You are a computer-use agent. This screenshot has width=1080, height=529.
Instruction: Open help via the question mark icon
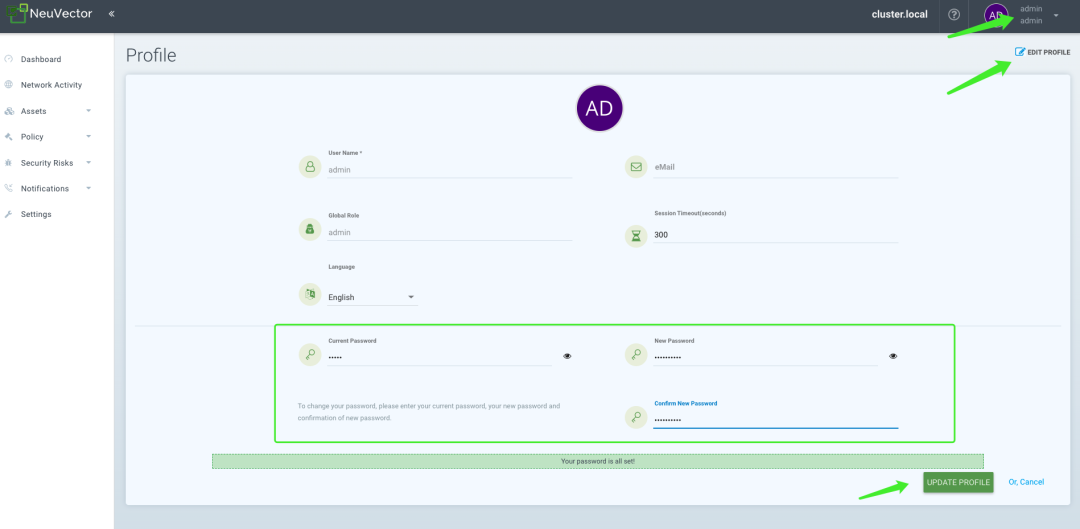coord(954,14)
